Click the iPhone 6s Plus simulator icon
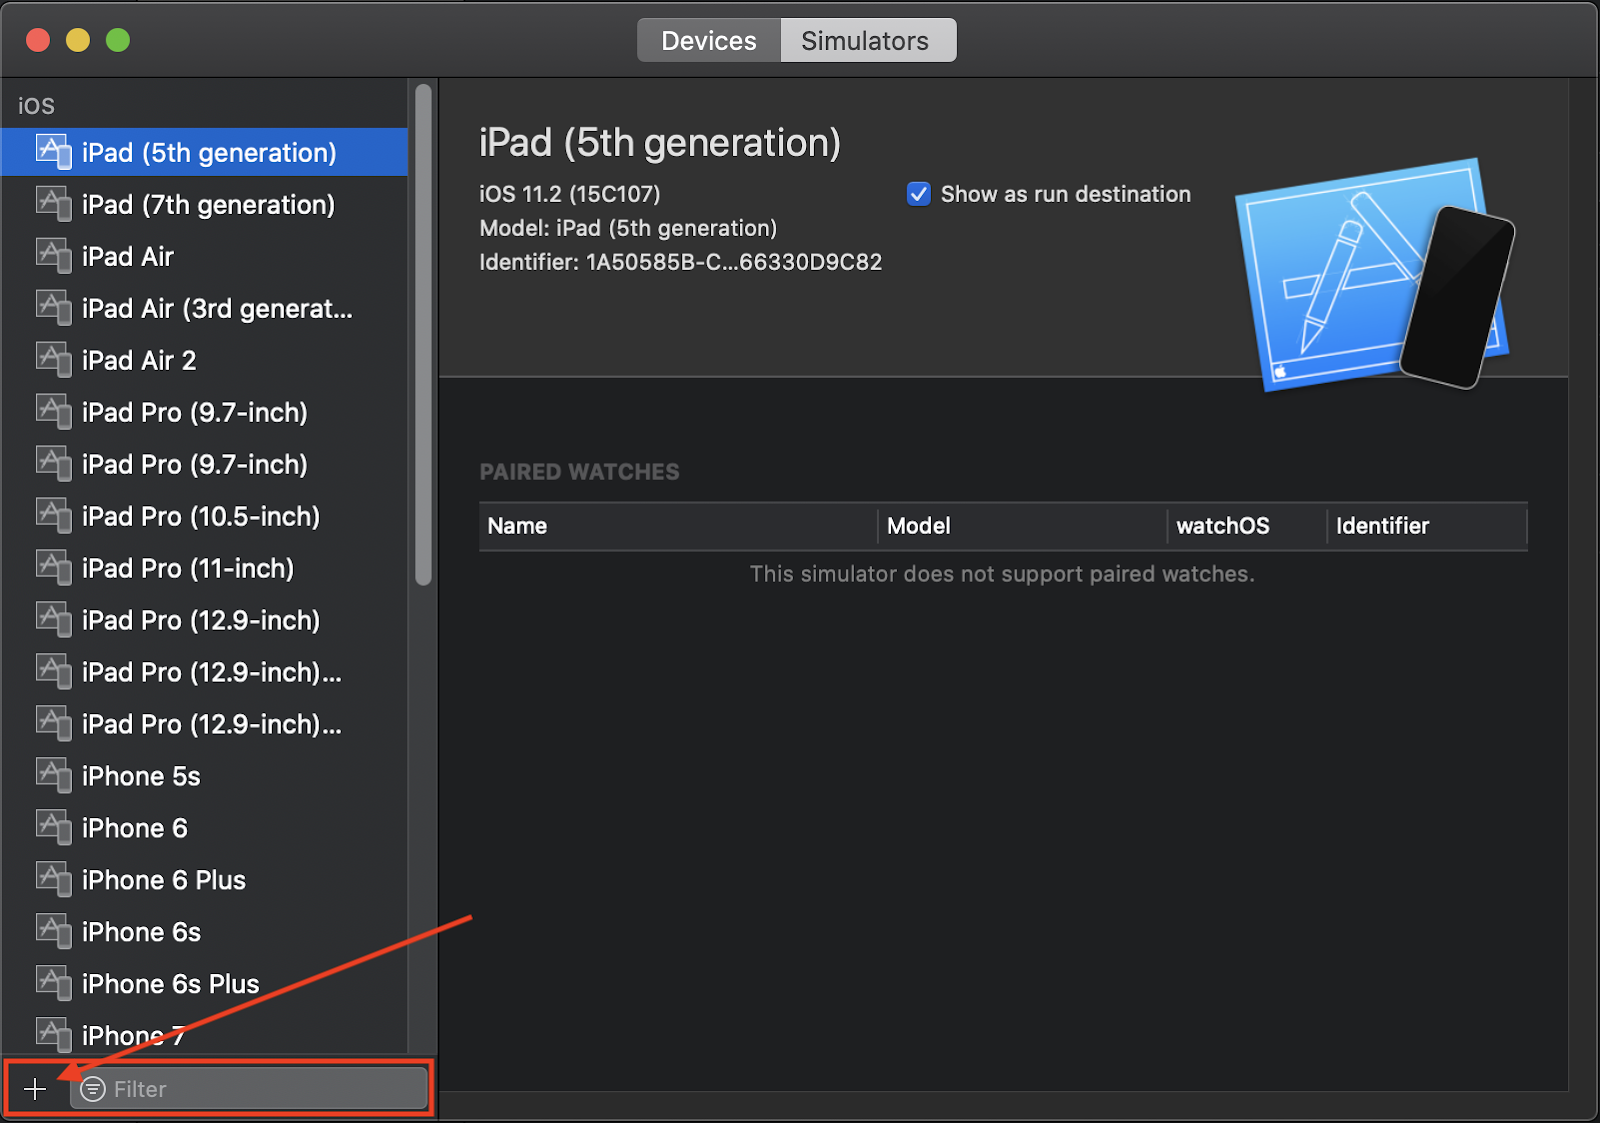 (x=53, y=983)
